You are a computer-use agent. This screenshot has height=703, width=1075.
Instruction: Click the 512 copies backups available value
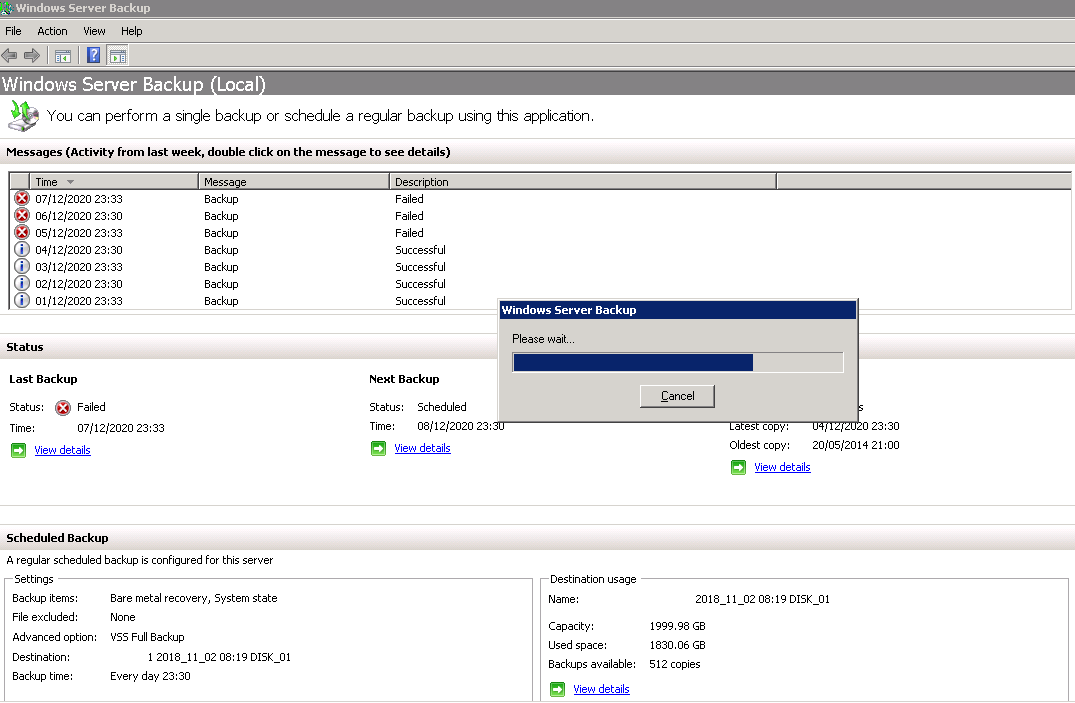pyautogui.click(x=675, y=665)
